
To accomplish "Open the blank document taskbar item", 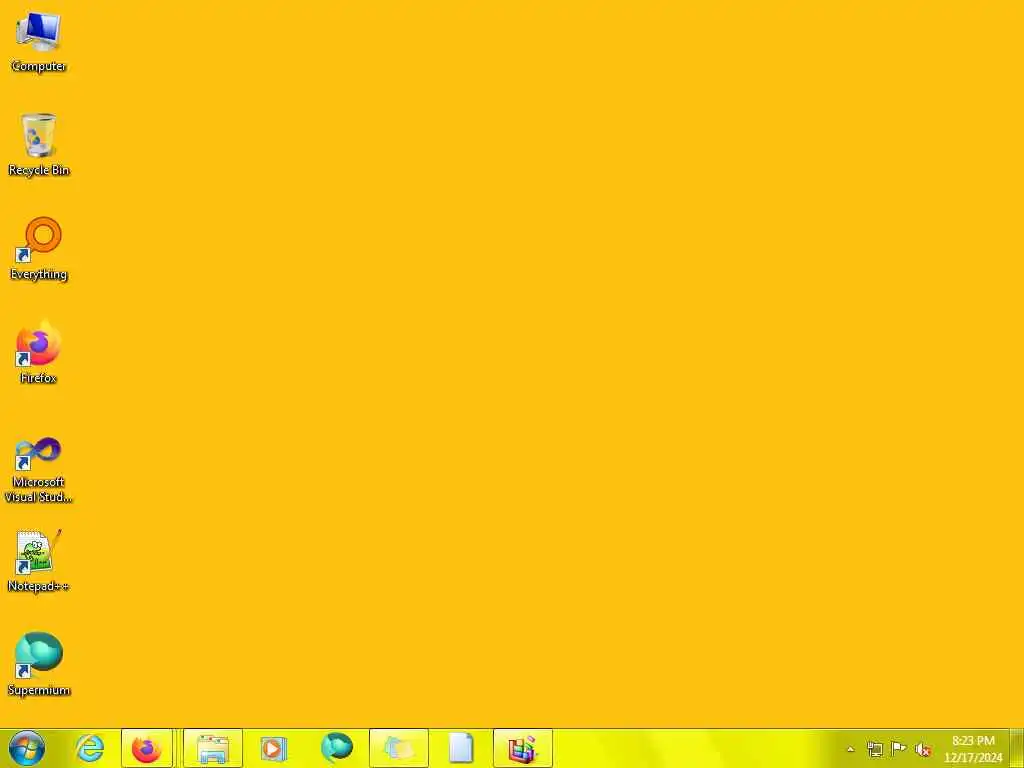I will point(461,748).
